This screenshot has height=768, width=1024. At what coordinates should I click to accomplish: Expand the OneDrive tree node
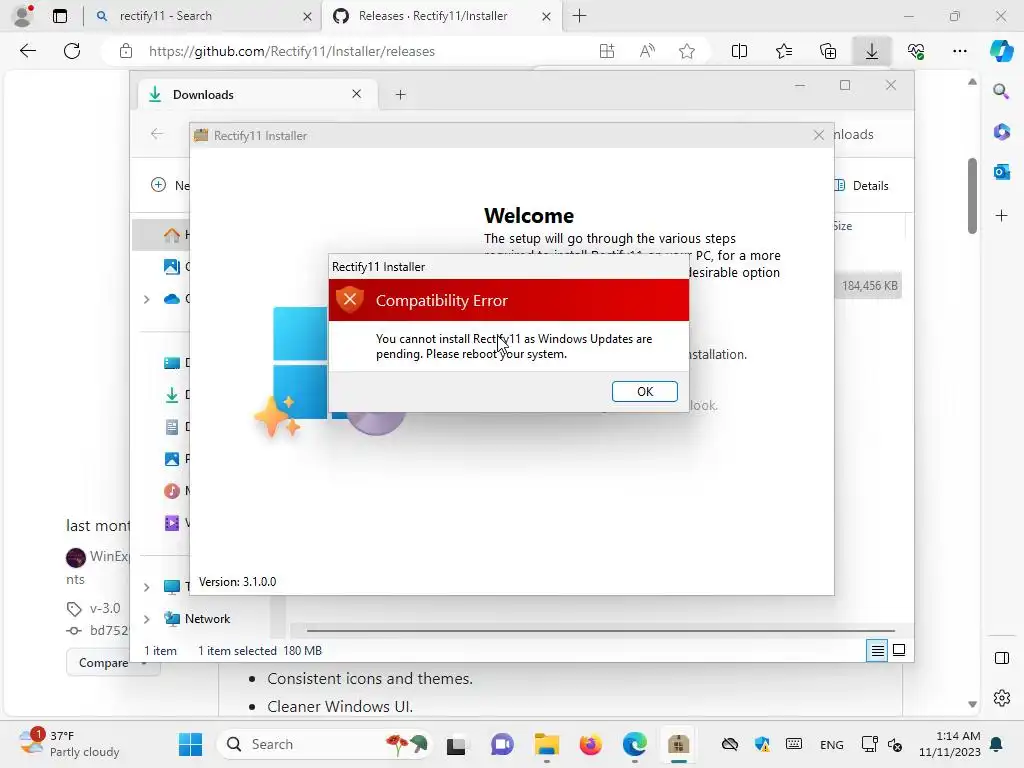click(146, 299)
